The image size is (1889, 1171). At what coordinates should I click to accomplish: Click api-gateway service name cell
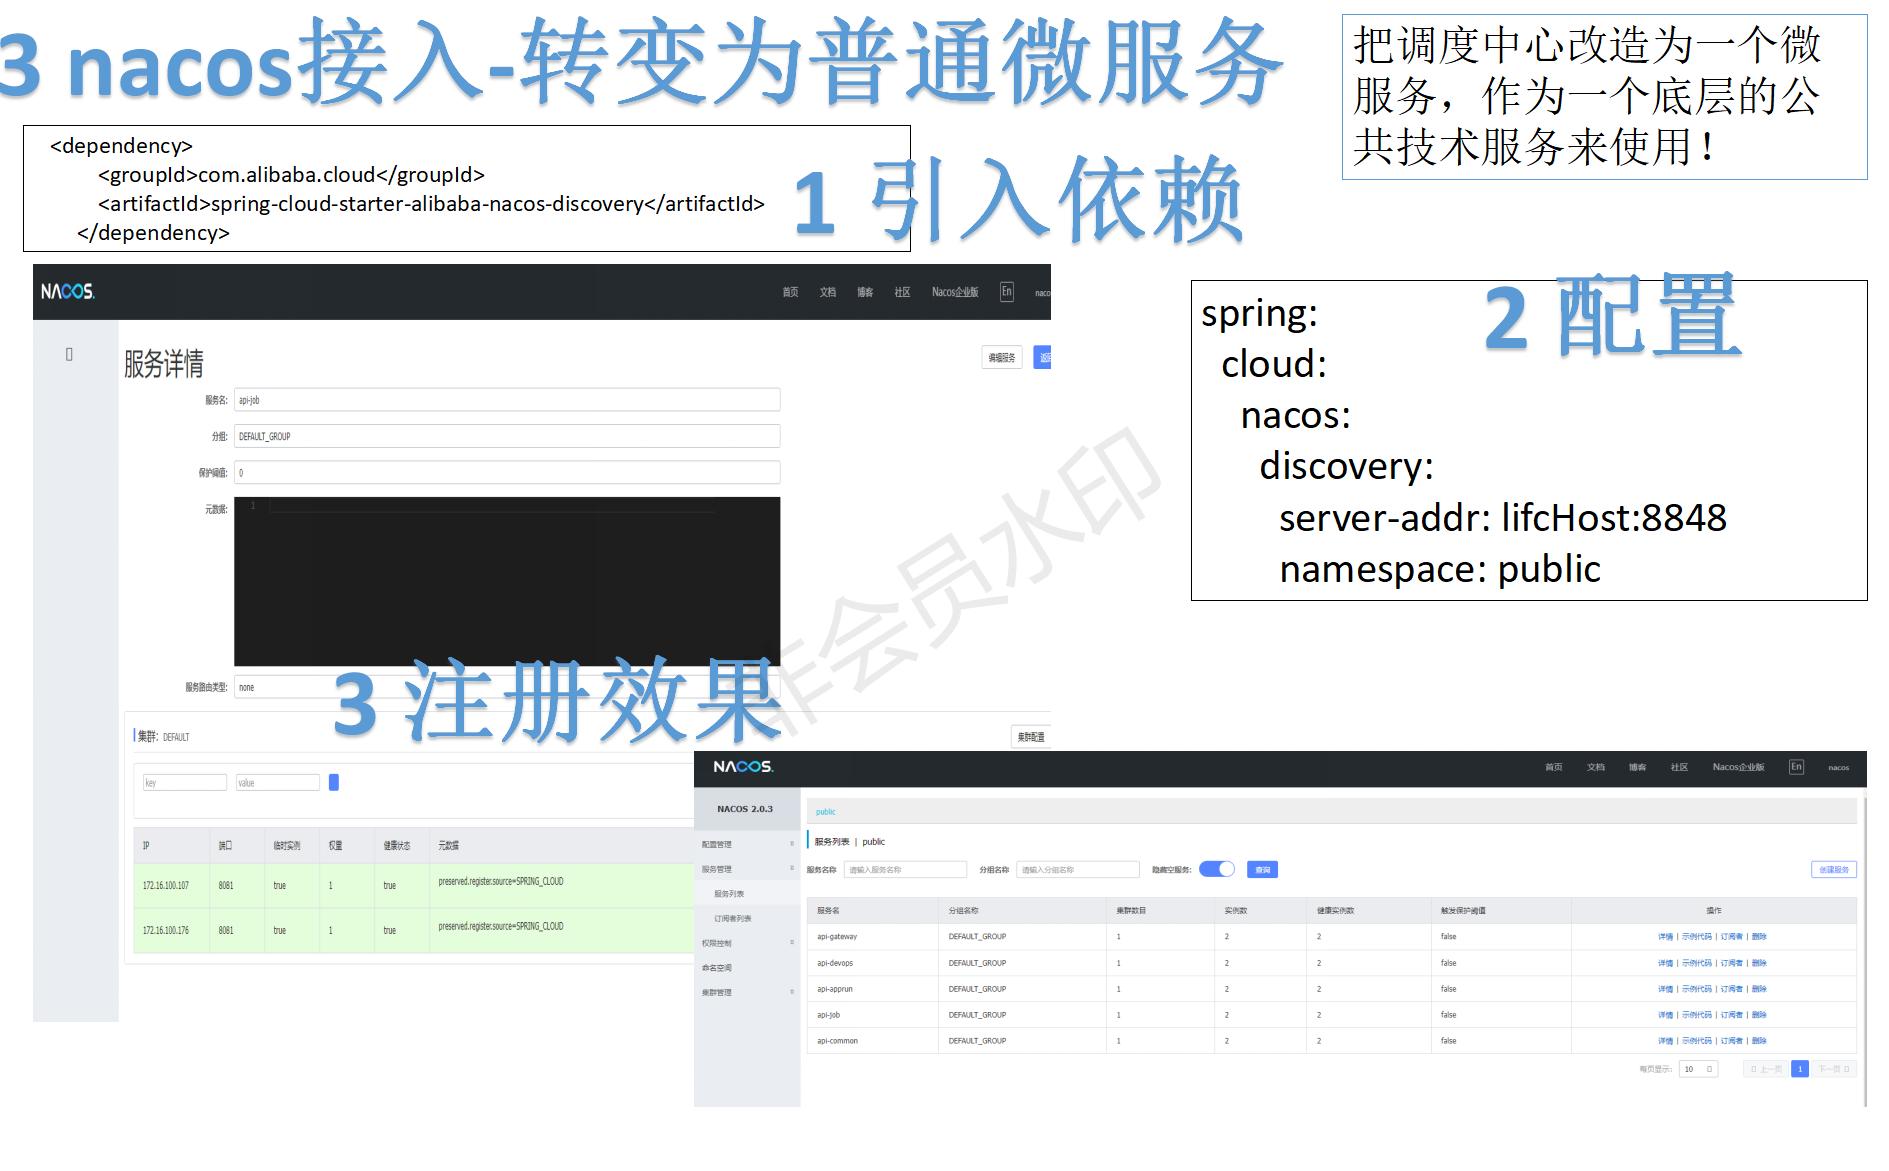coord(837,937)
